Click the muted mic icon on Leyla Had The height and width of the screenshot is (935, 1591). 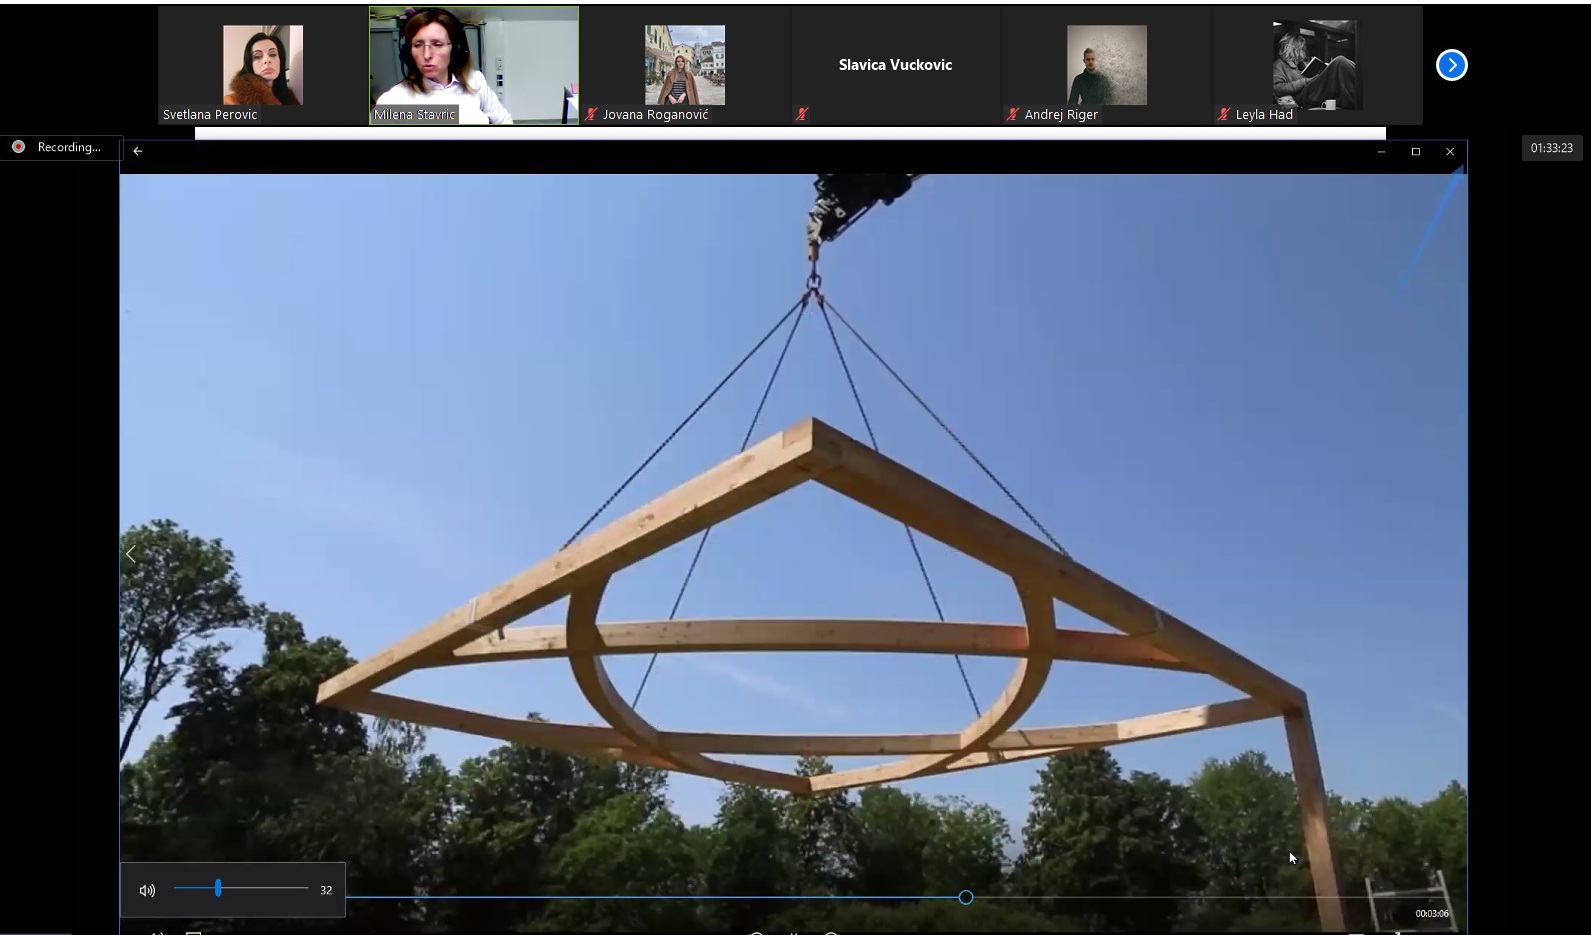point(1223,114)
